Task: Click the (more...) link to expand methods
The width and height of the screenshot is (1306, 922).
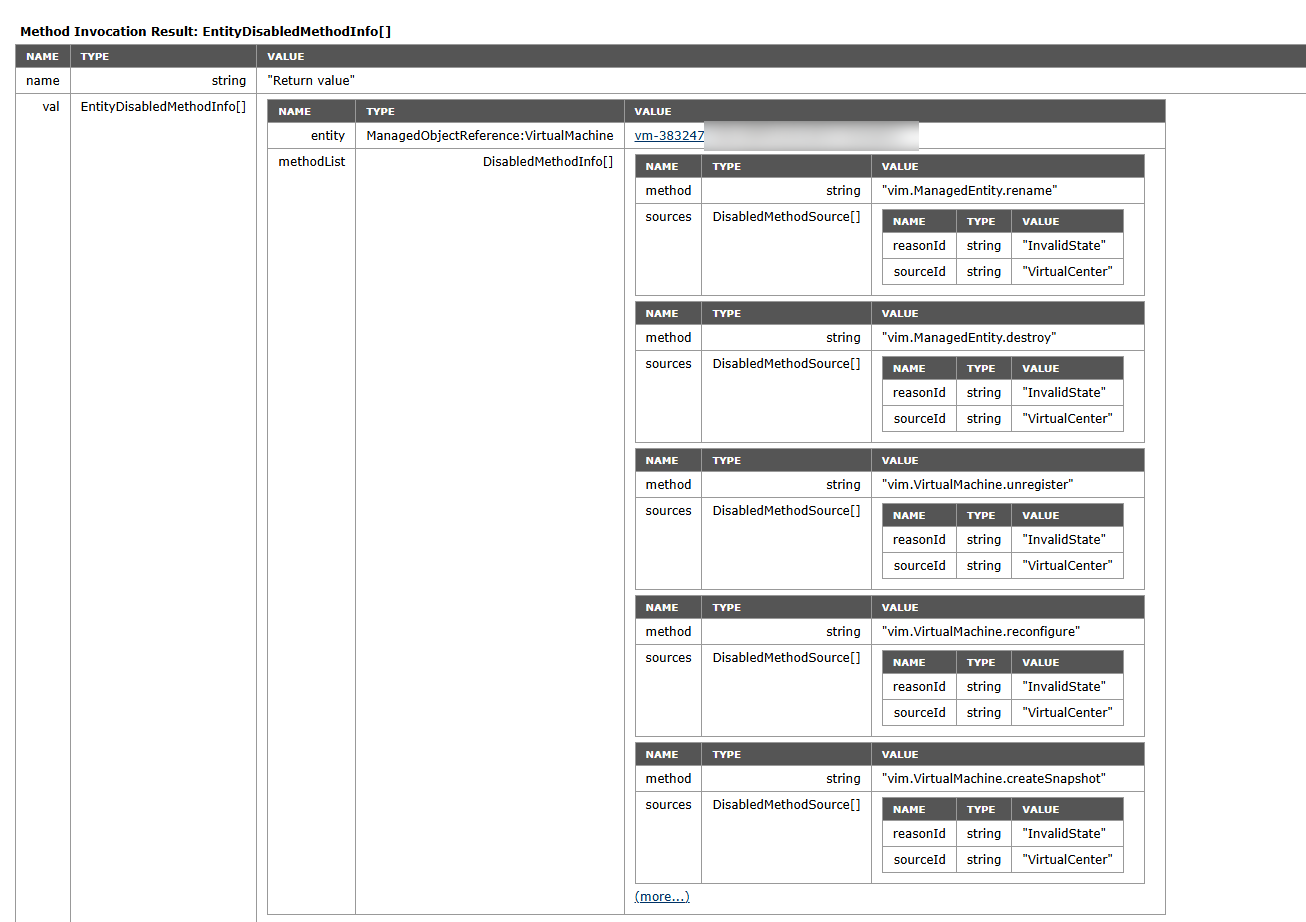Action: point(662,897)
